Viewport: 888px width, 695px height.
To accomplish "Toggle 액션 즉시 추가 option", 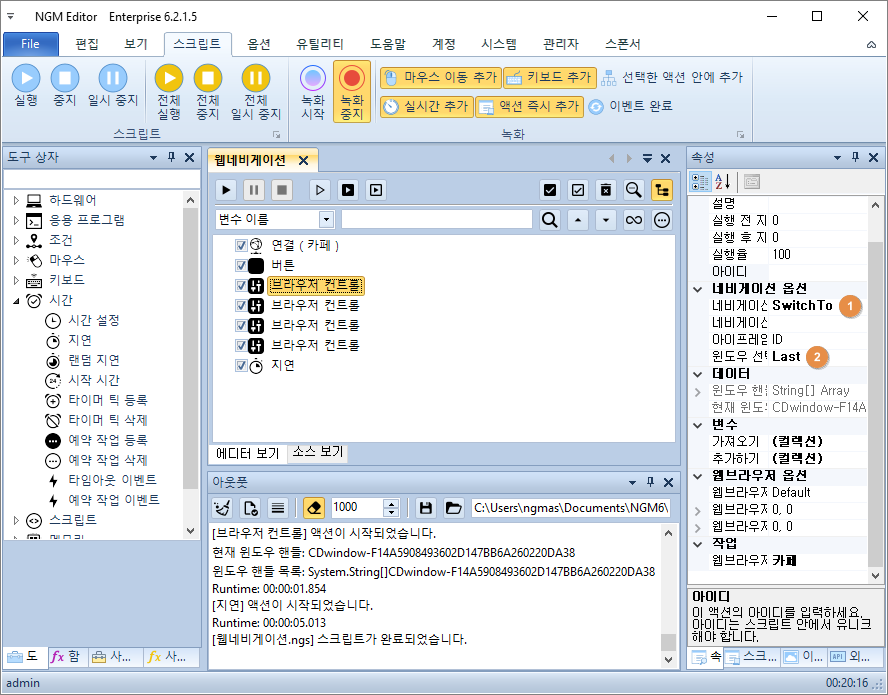I will point(530,106).
